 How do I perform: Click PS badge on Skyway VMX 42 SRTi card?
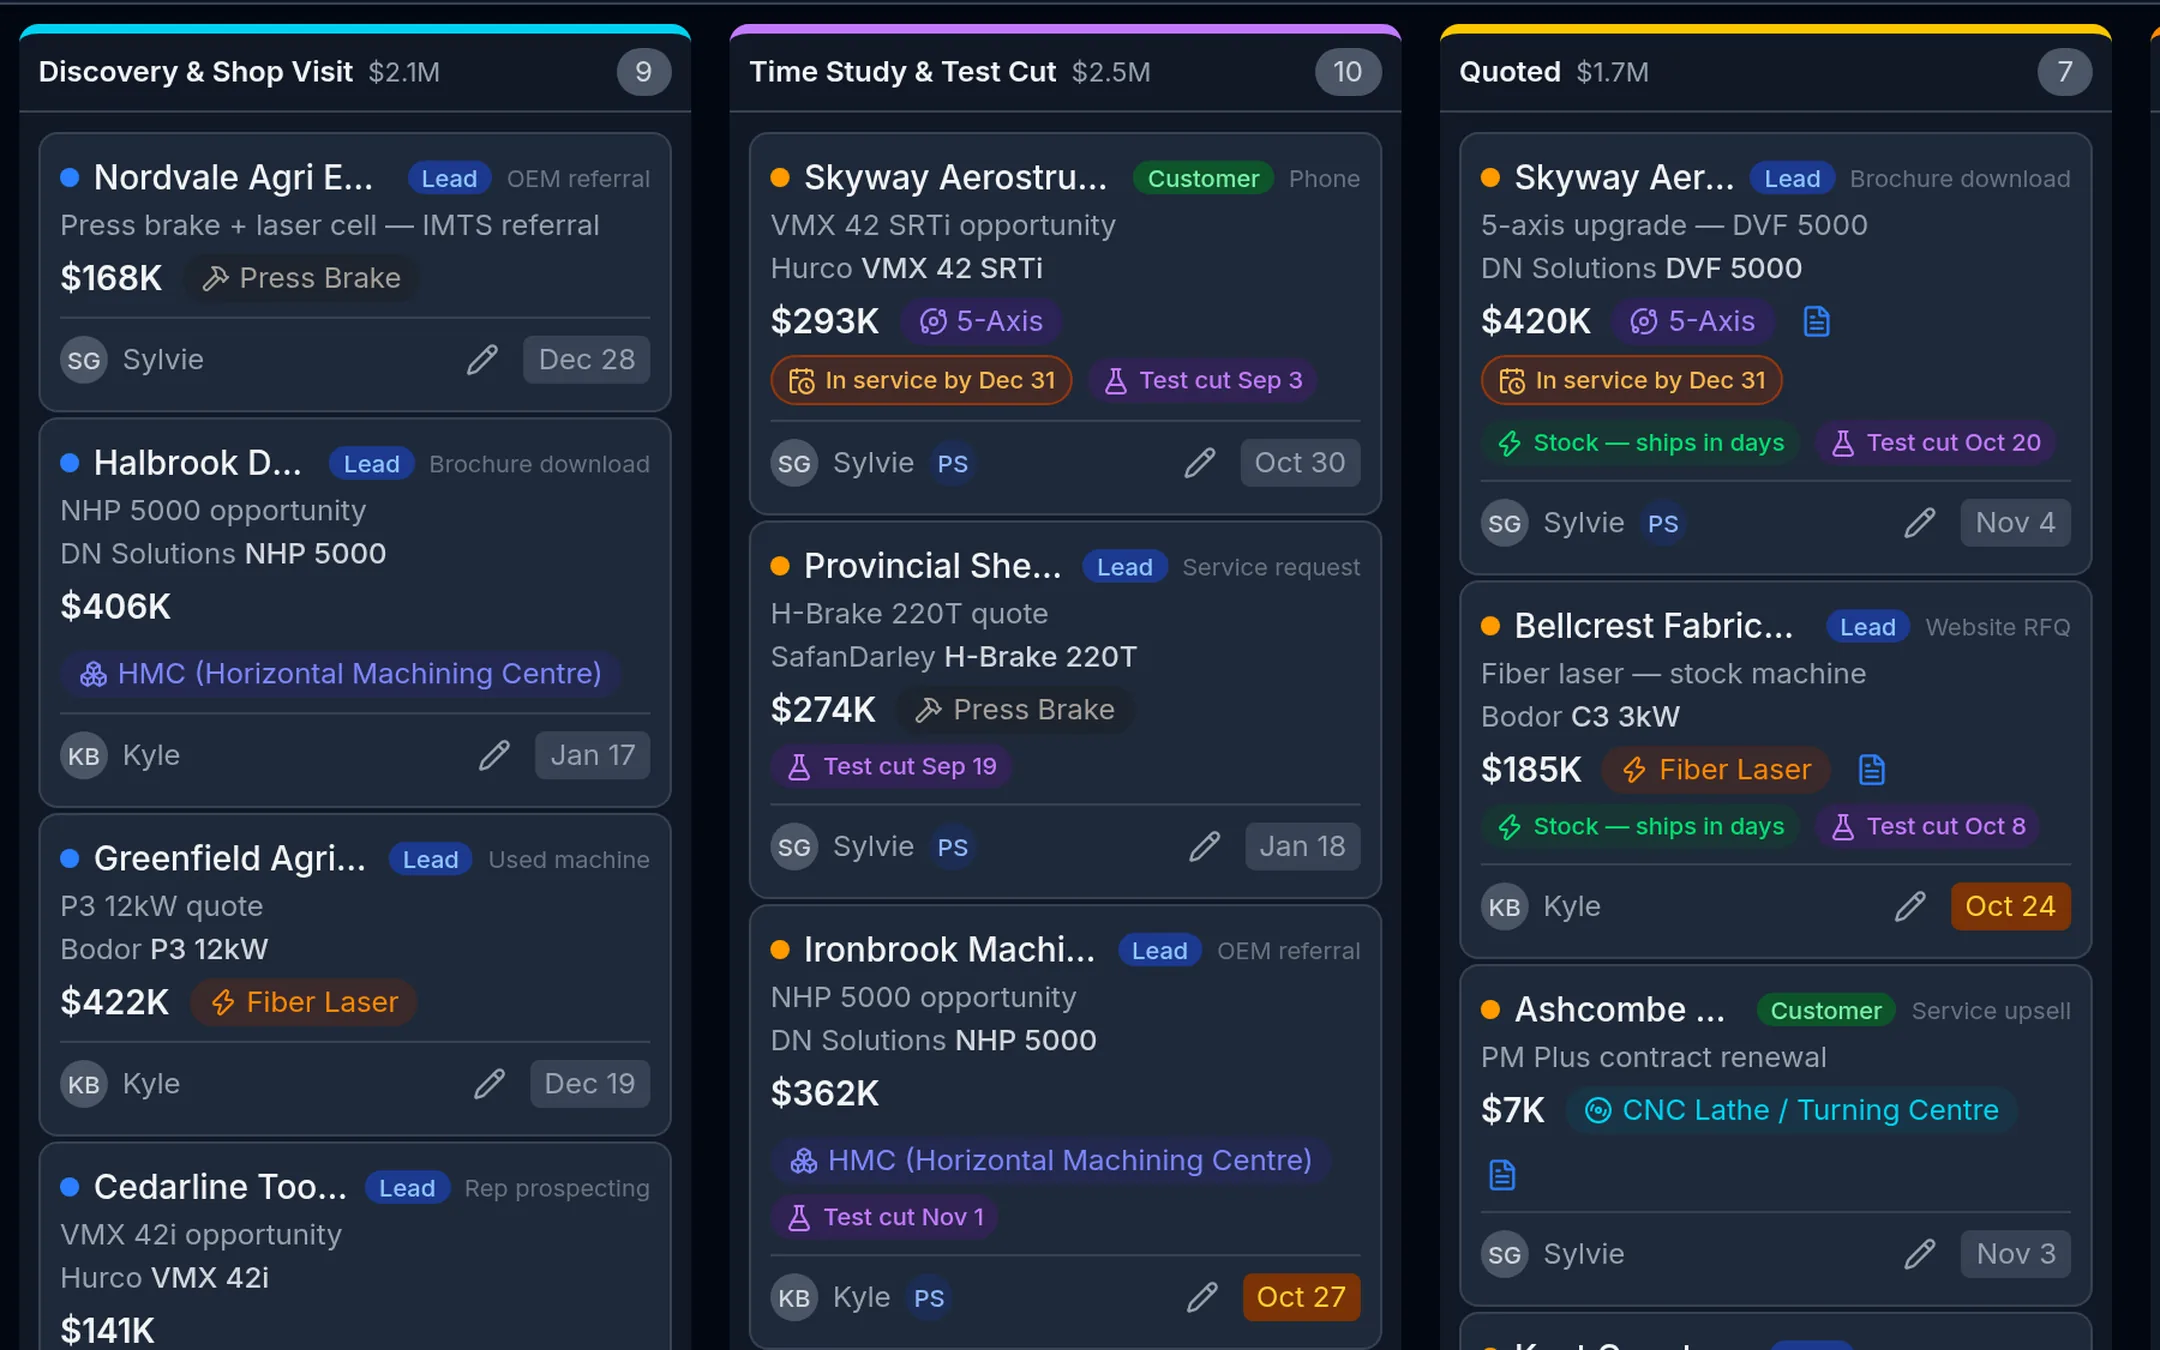(x=952, y=463)
